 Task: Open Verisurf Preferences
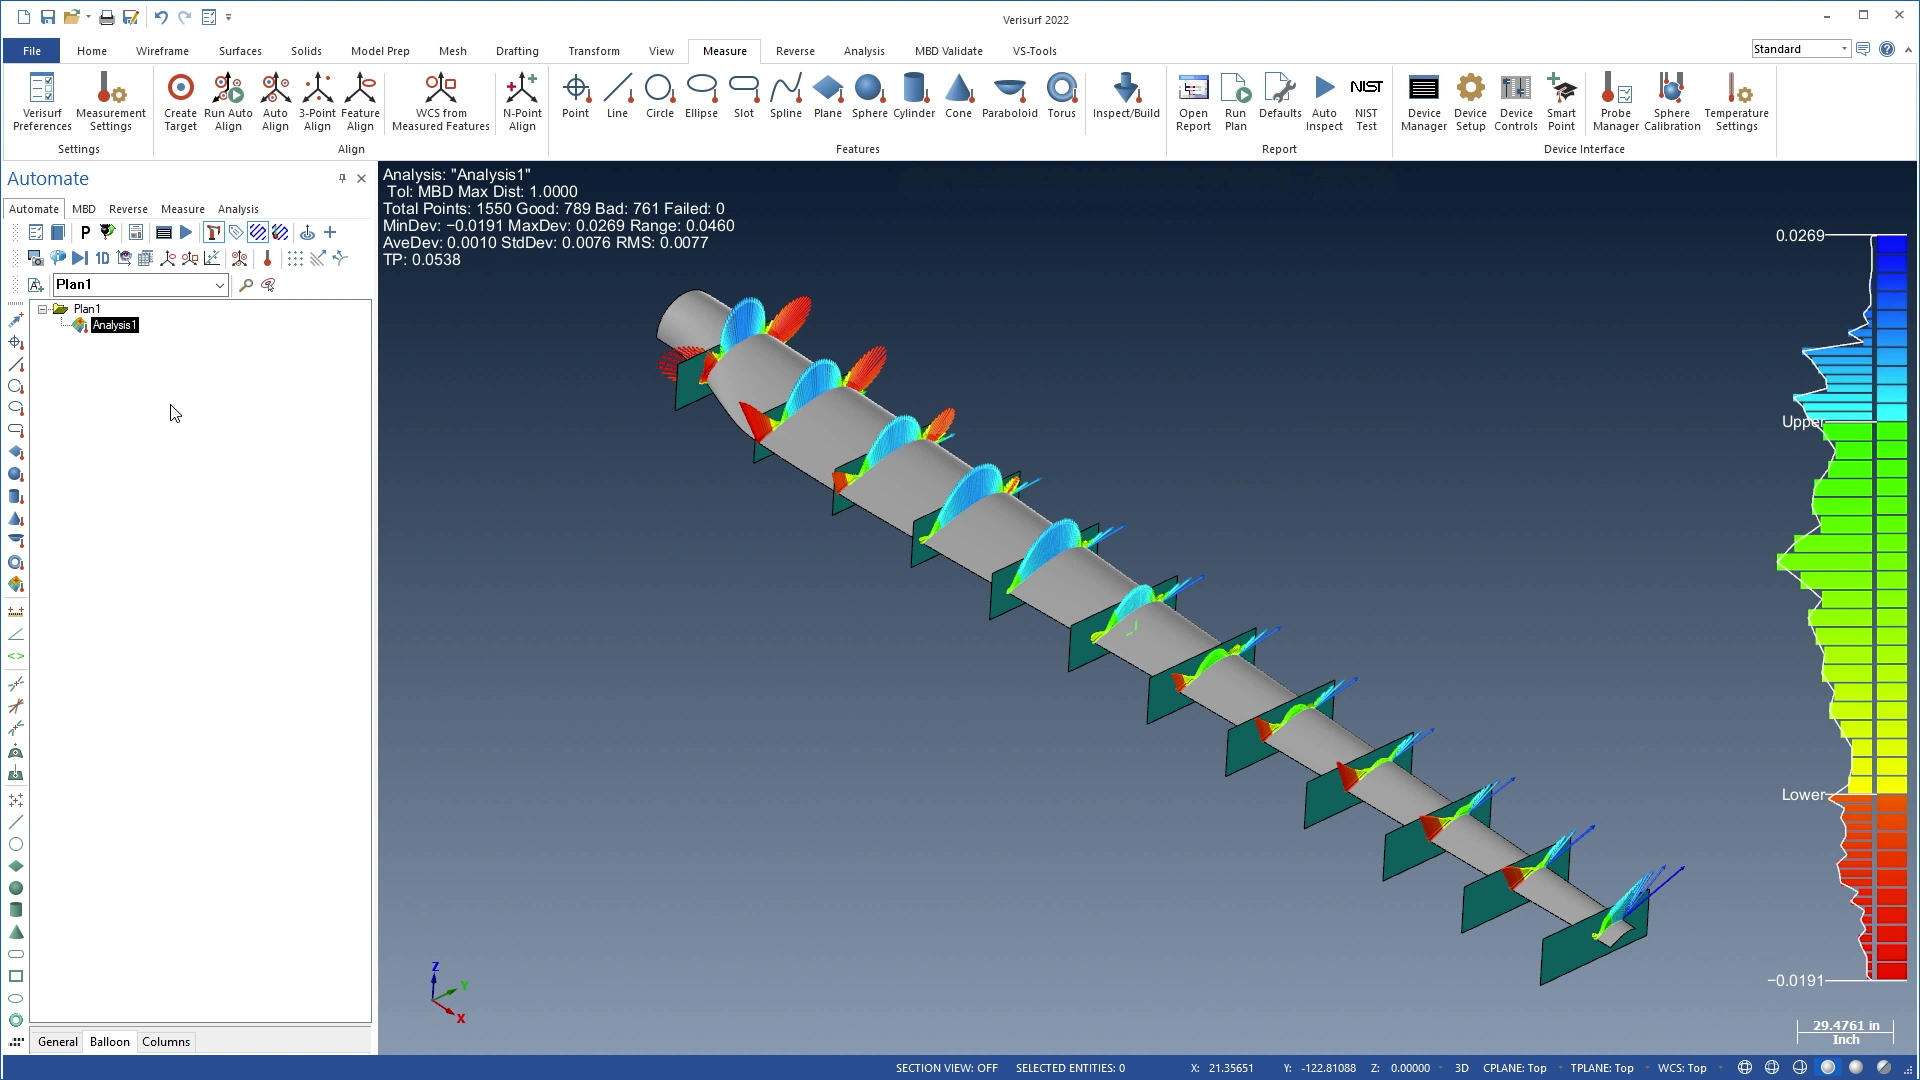pos(42,102)
